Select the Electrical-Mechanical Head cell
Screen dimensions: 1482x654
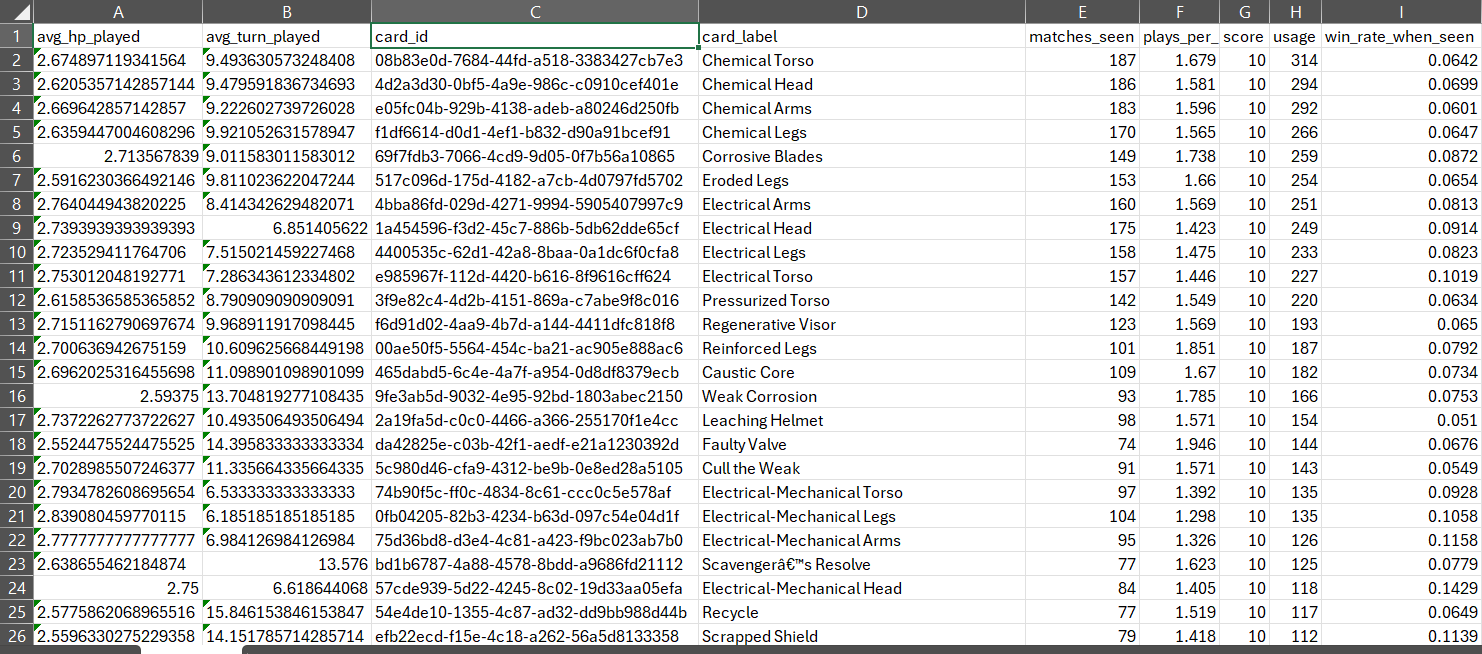pos(862,588)
